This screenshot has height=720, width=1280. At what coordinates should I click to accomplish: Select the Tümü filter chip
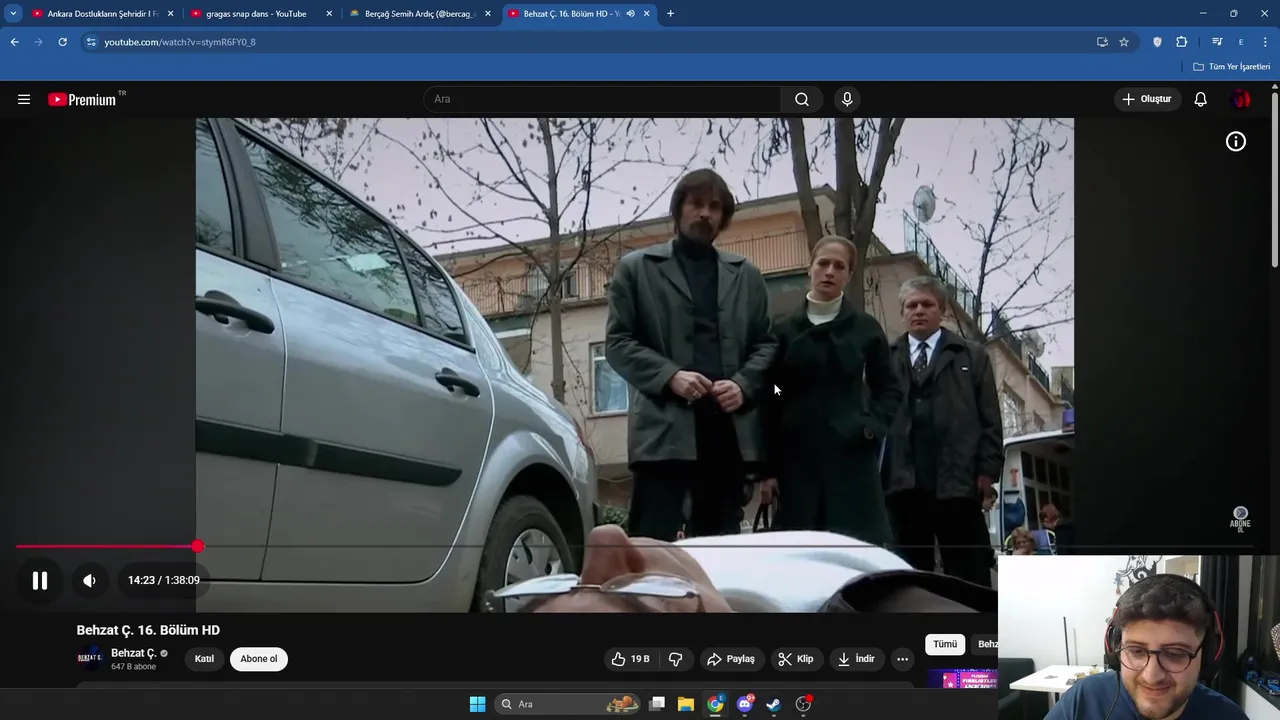pos(945,644)
